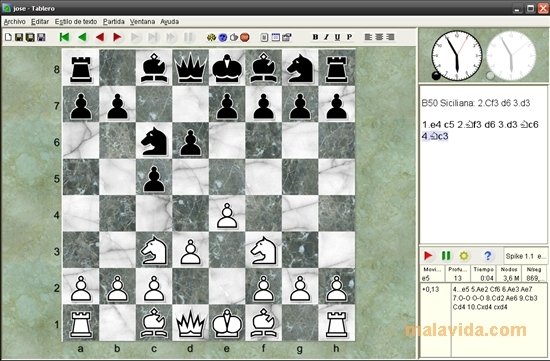The image size is (550, 361).
Task: Click the green left arrow toolbar icon
Action: (82, 37)
